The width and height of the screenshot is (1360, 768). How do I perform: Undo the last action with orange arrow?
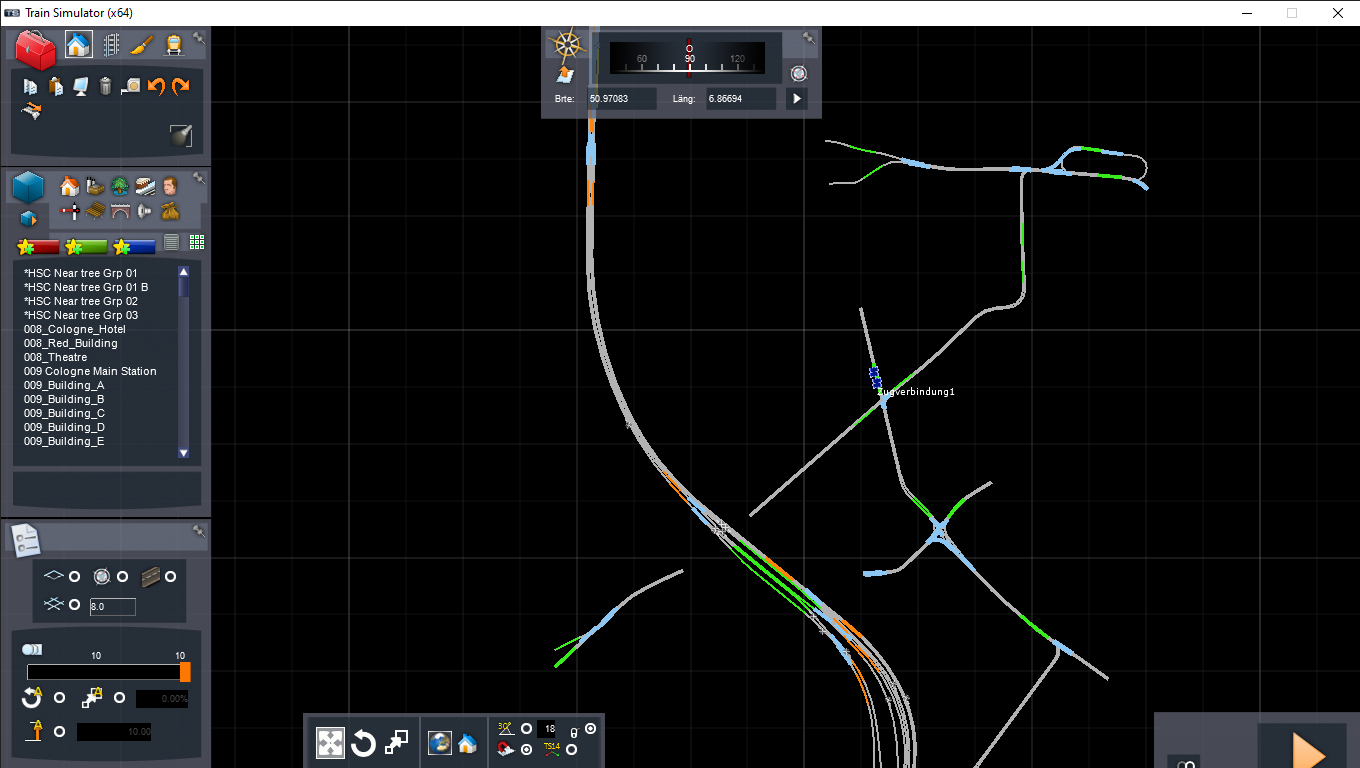[x=155, y=87]
